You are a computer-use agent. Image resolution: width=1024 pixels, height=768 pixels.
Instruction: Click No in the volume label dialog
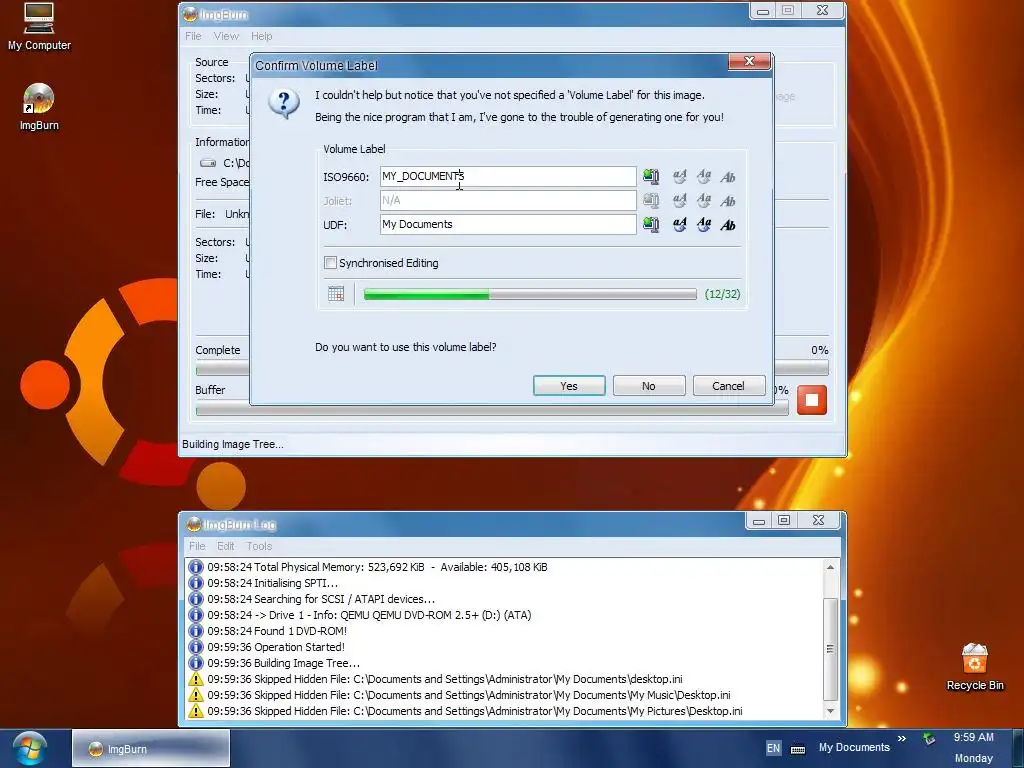click(648, 386)
